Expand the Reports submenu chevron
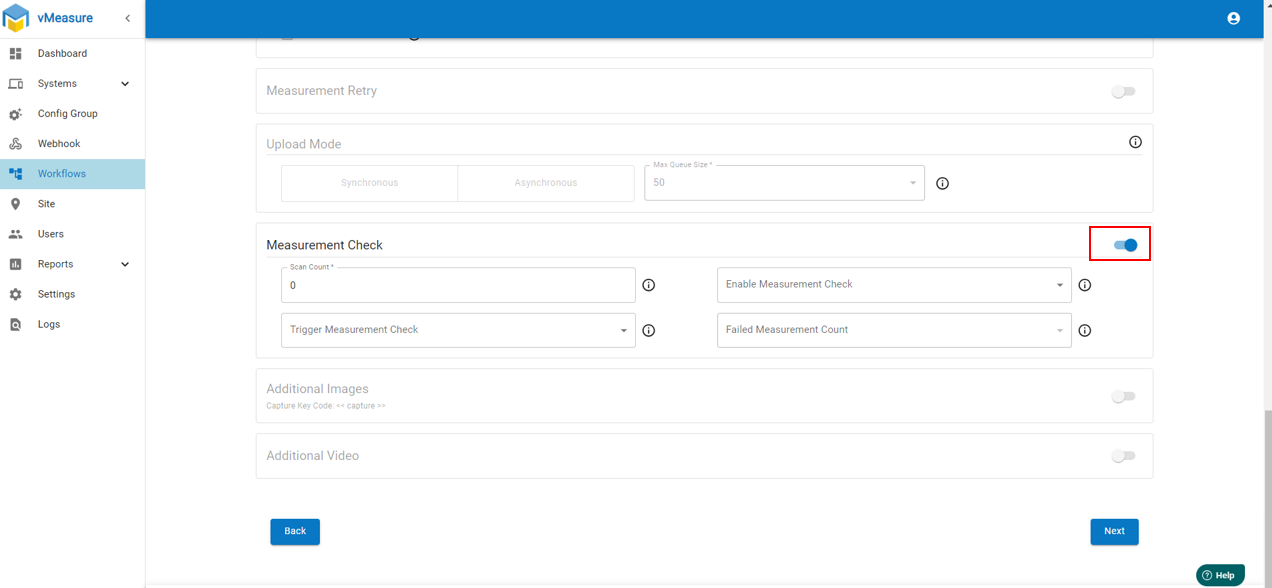 tap(125, 264)
